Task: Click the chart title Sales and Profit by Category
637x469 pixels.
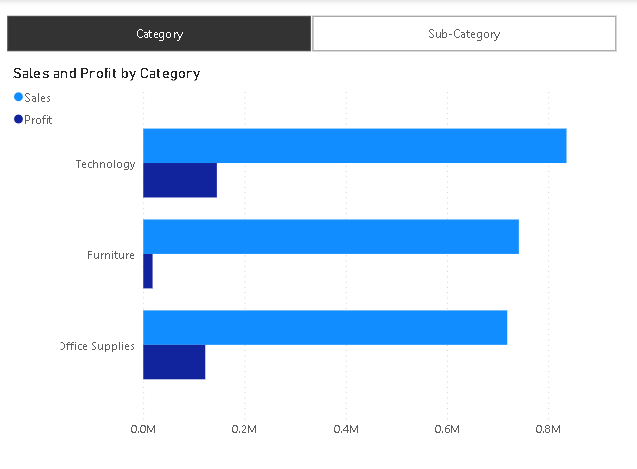Action: [106, 73]
